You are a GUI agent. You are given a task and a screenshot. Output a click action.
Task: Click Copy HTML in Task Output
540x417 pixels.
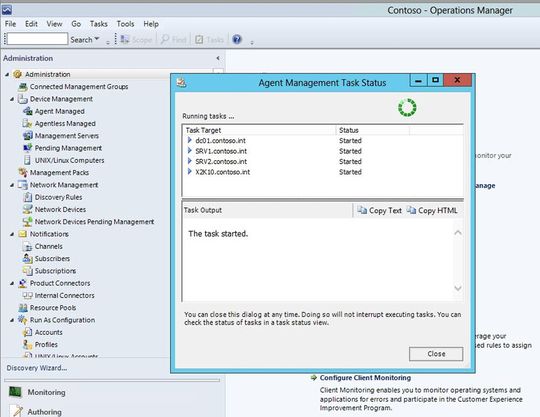pyautogui.click(x=432, y=210)
